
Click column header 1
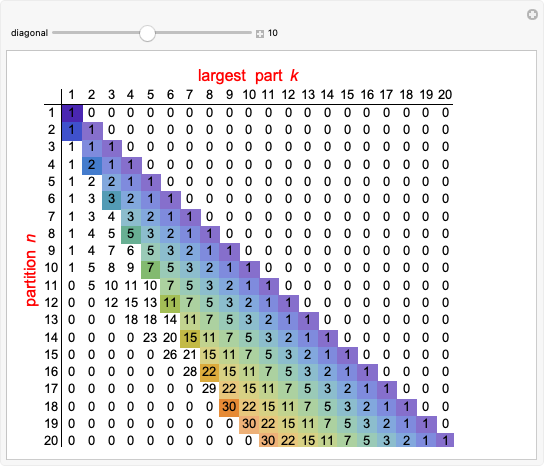[x=71, y=95]
